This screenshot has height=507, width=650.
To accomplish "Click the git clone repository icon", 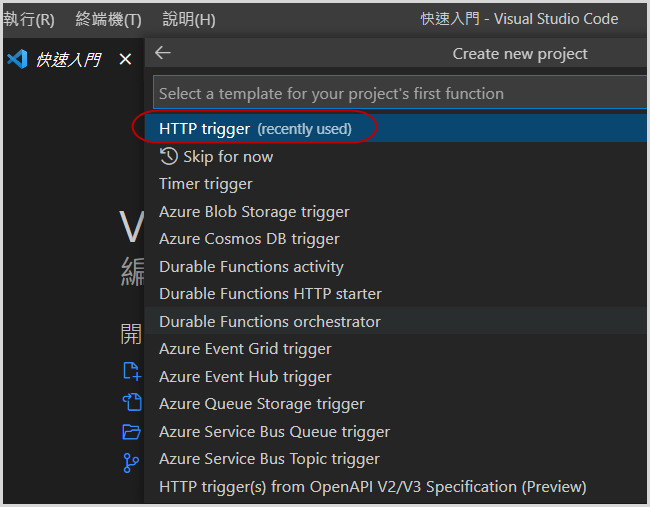I will pos(131,462).
